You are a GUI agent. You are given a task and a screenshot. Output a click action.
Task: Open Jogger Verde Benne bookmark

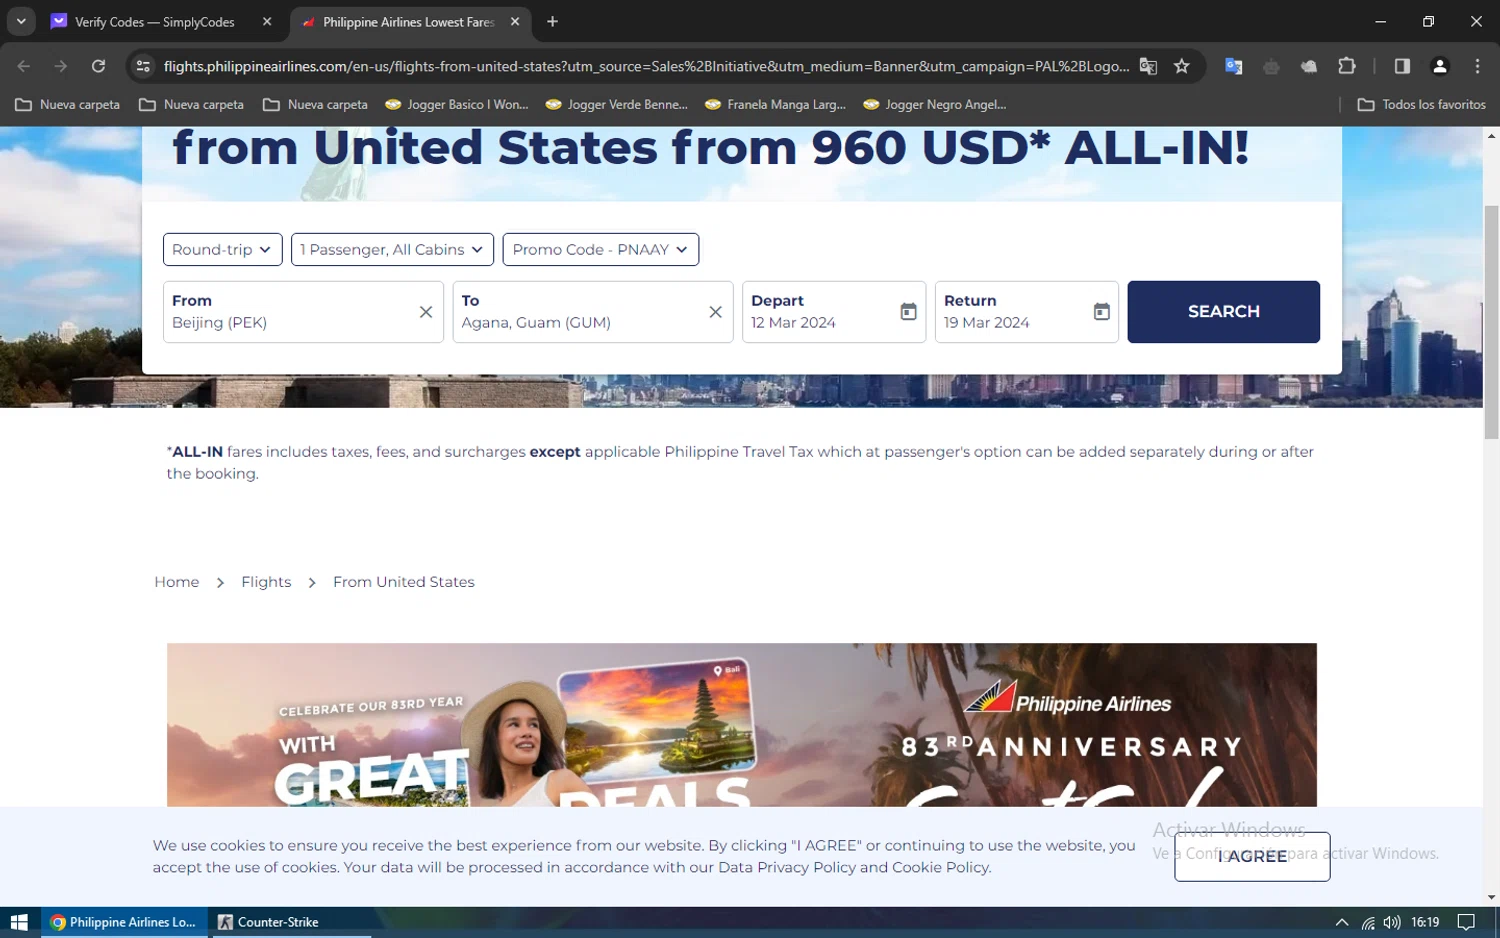click(x=617, y=104)
